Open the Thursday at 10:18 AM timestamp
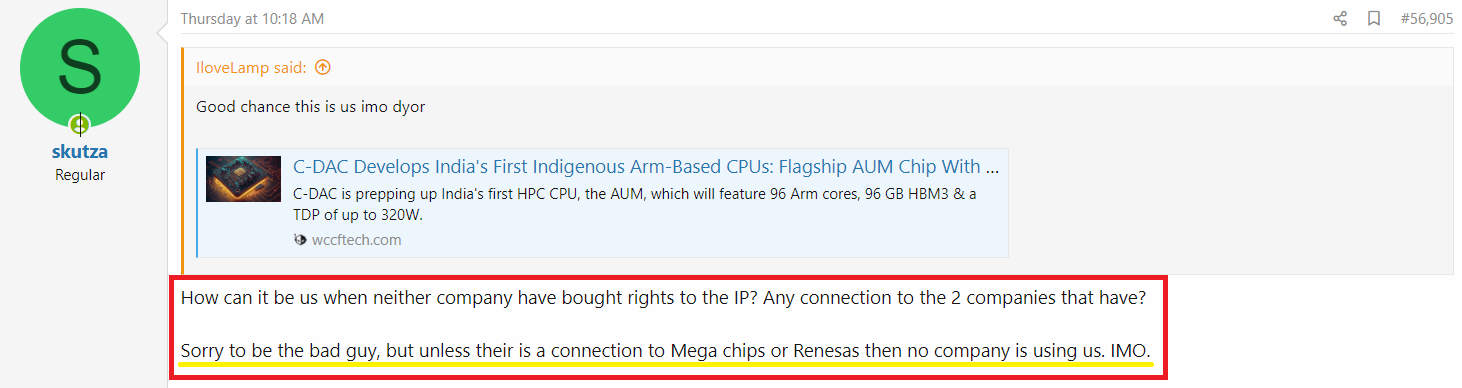This screenshot has height=388, width=1462. click(x=252, y=19)
